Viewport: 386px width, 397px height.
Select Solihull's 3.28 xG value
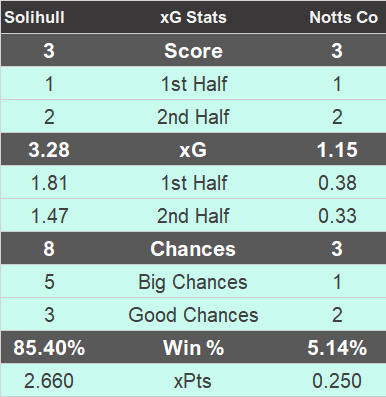(49, 150)
